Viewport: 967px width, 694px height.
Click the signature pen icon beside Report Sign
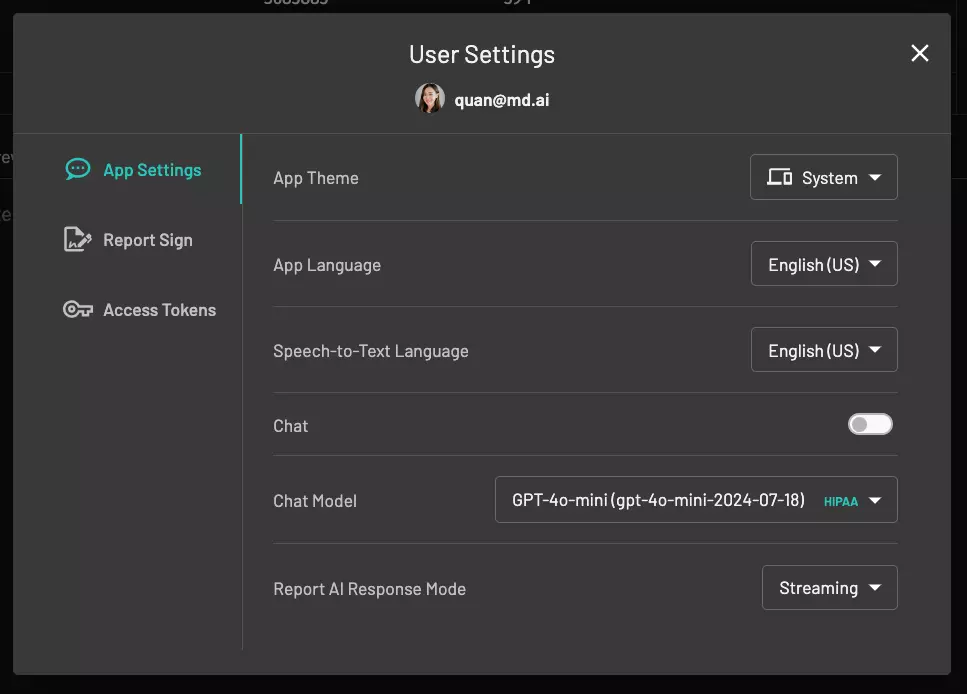coord(77,239)
